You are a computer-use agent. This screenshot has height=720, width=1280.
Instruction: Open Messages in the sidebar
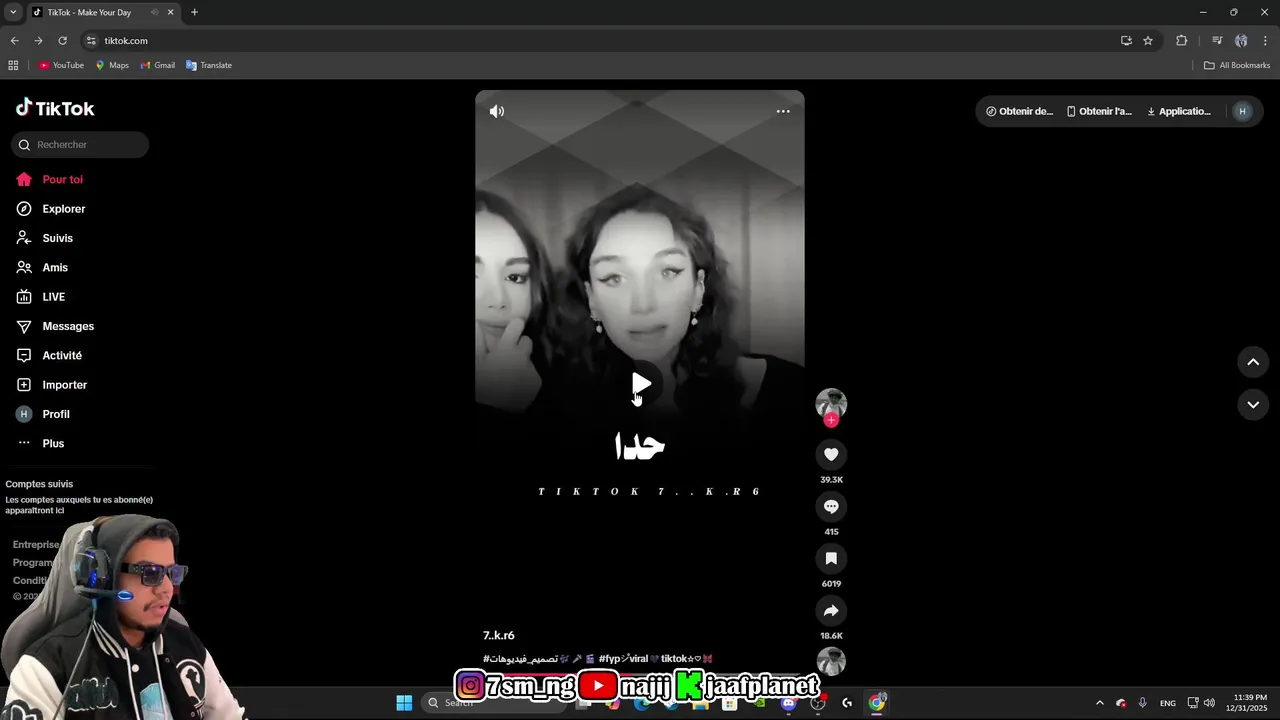55,326
